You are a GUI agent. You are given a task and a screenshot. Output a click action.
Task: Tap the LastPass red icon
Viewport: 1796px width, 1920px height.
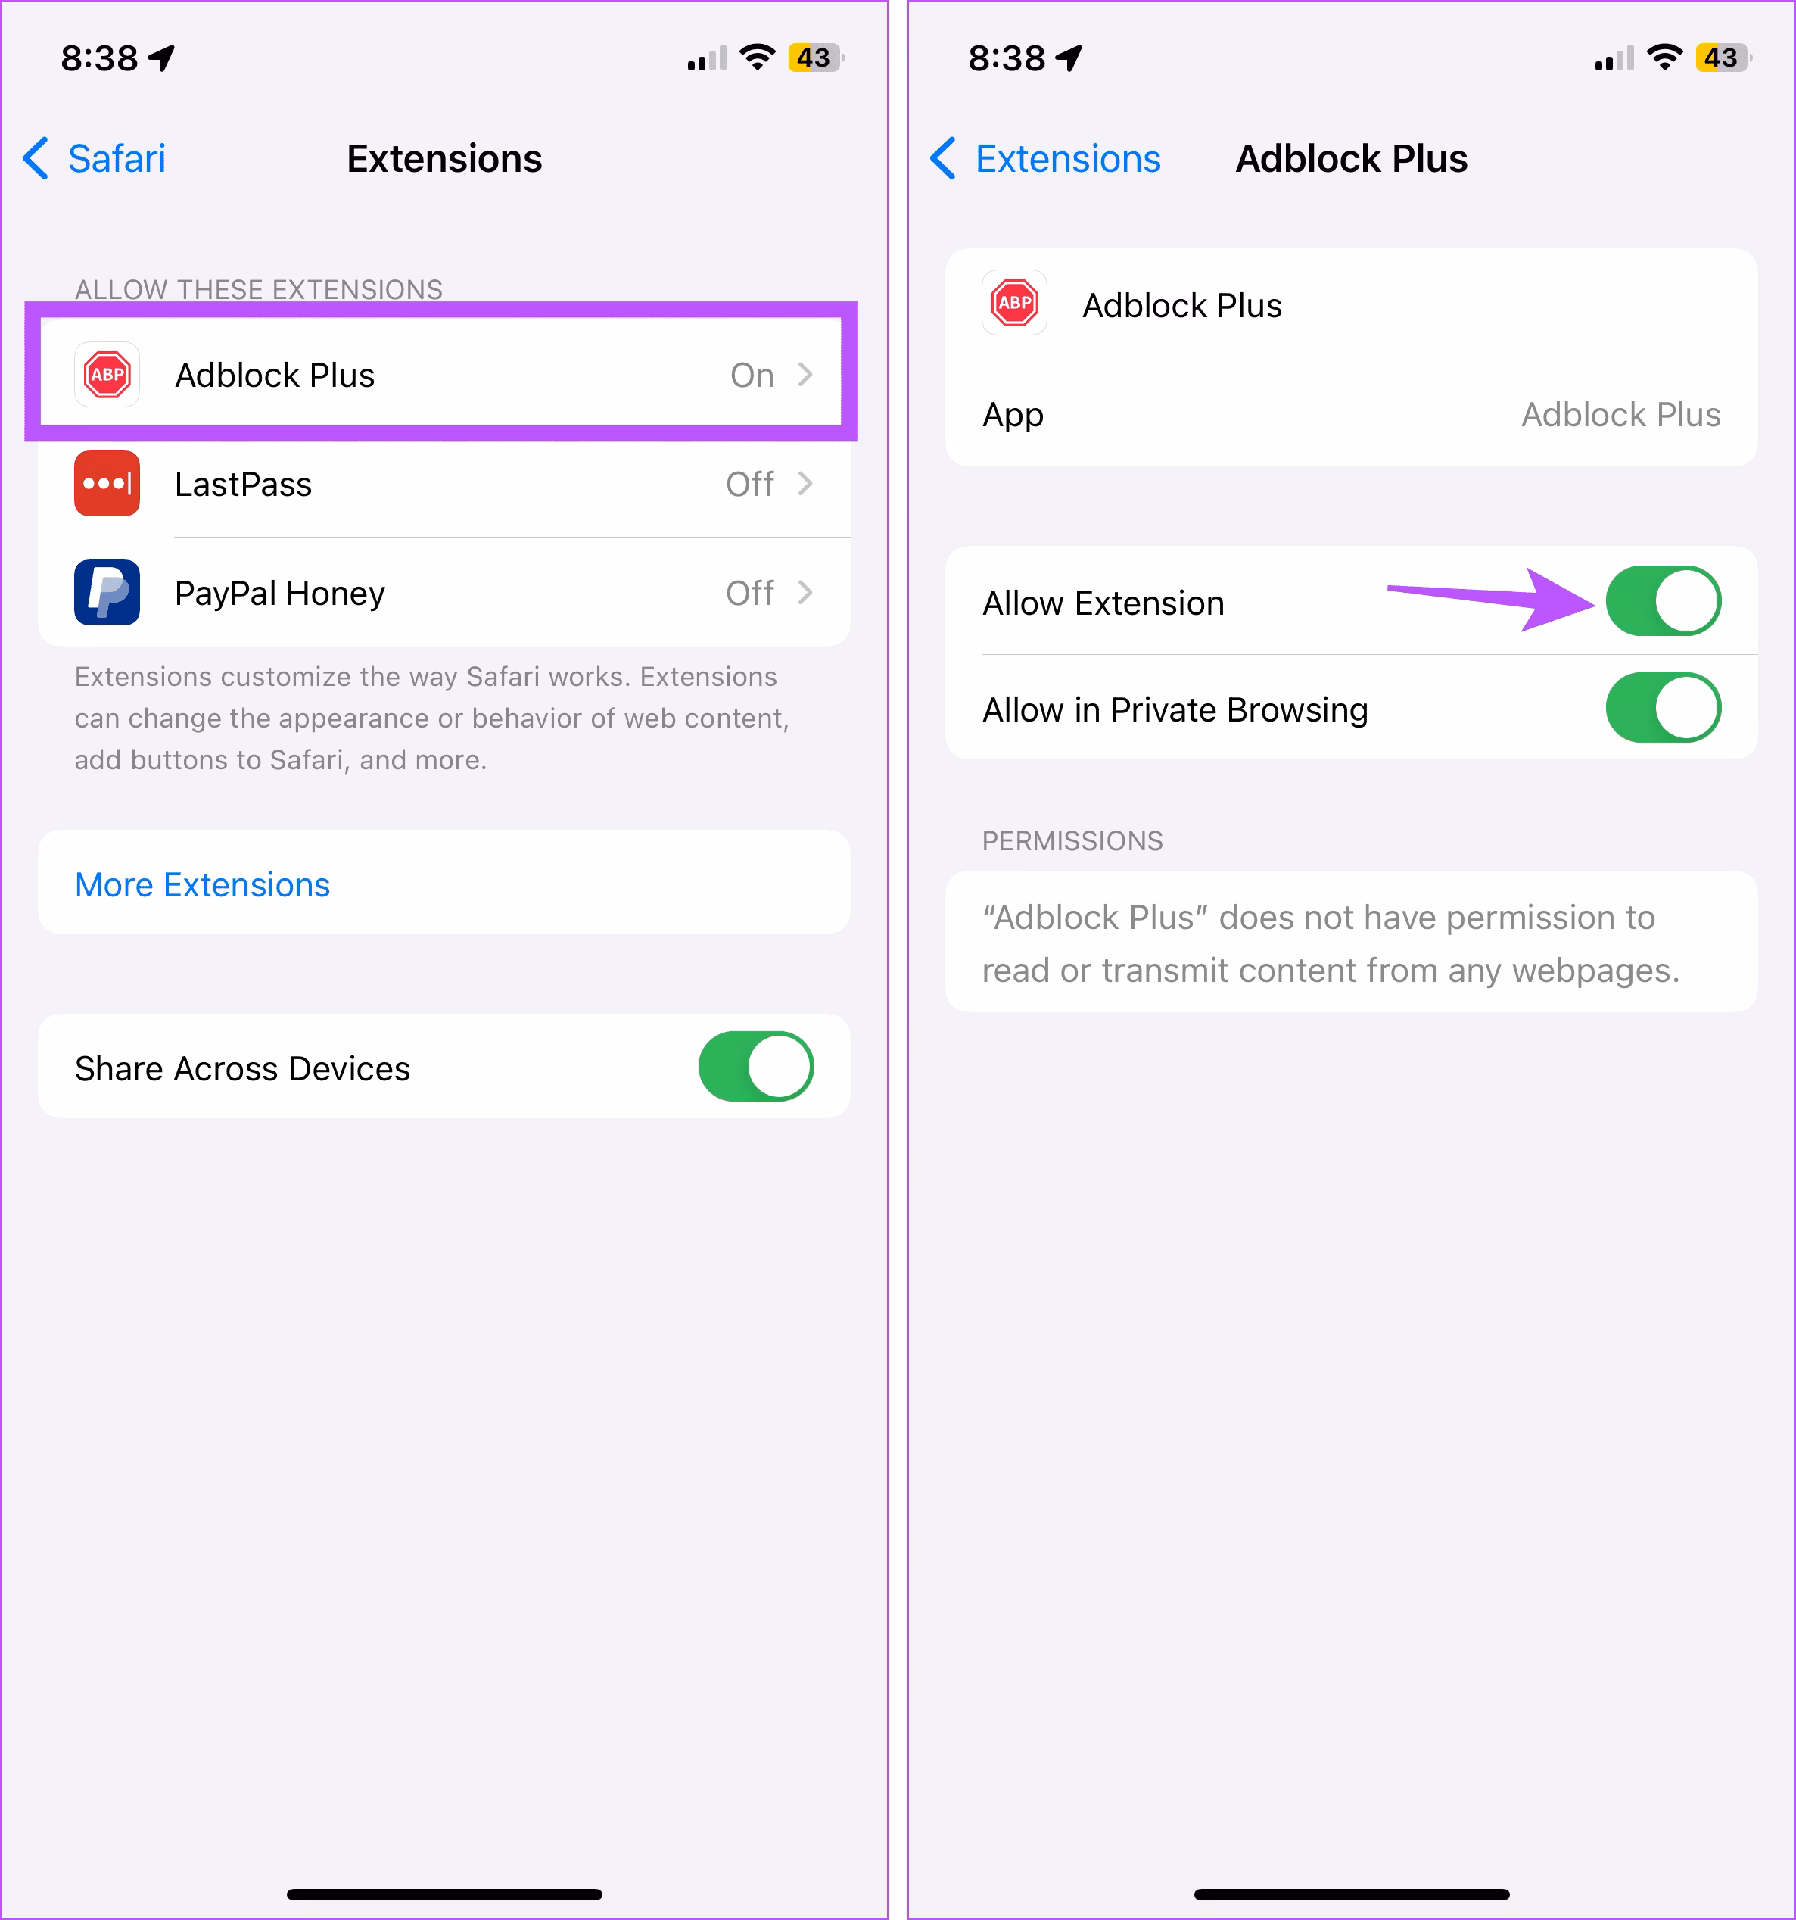click(107, 484)
